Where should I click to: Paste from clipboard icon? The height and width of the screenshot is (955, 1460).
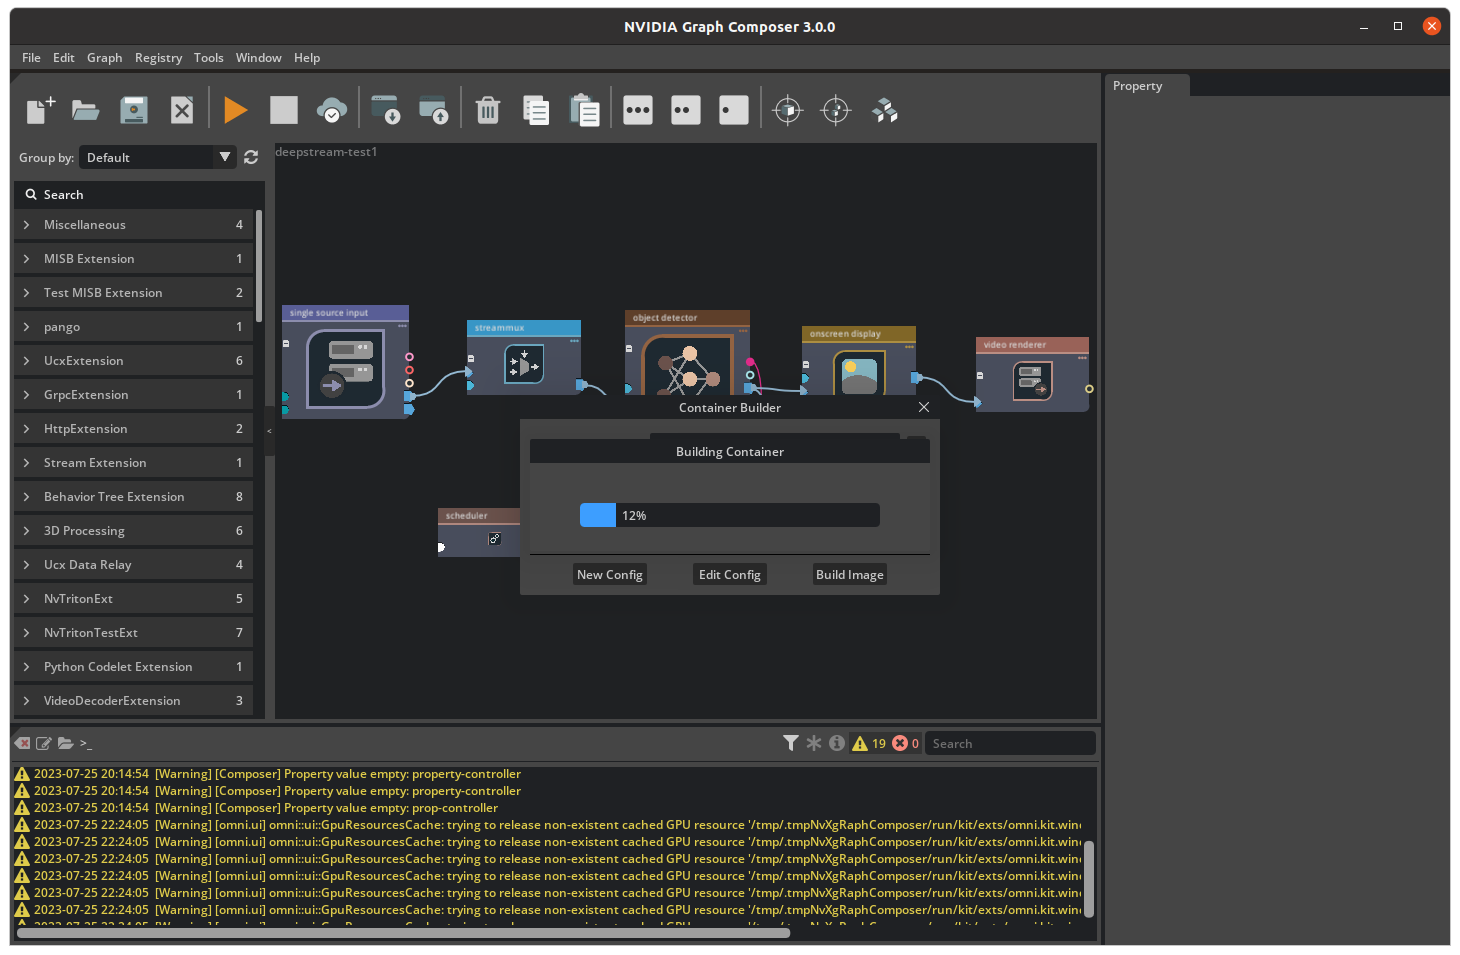tap(584, 110)
